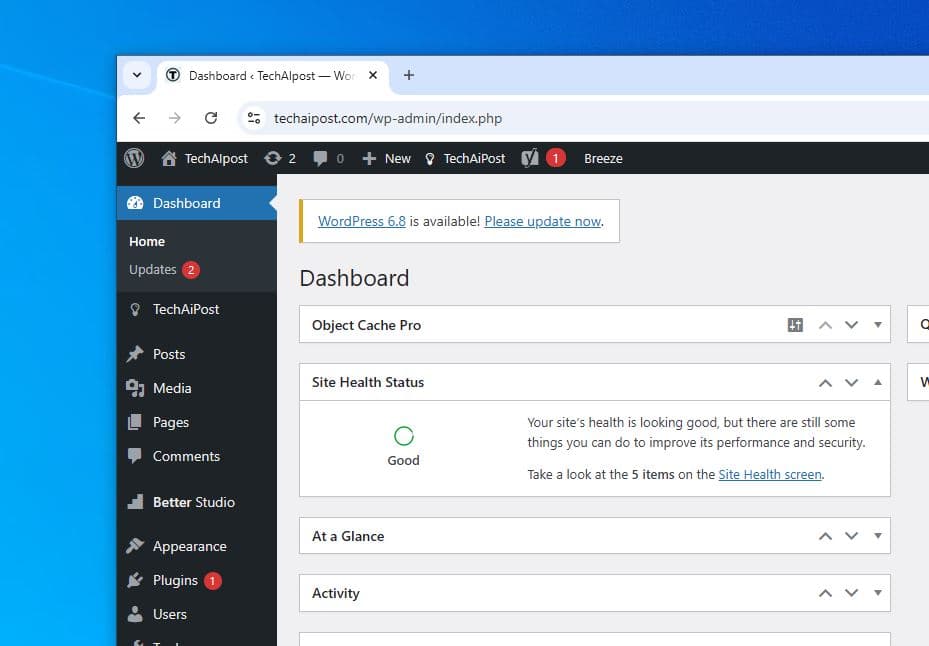Open Dashboard in the sidebar
This screenshot has height=646, width=929.
(x=197, y=203)
